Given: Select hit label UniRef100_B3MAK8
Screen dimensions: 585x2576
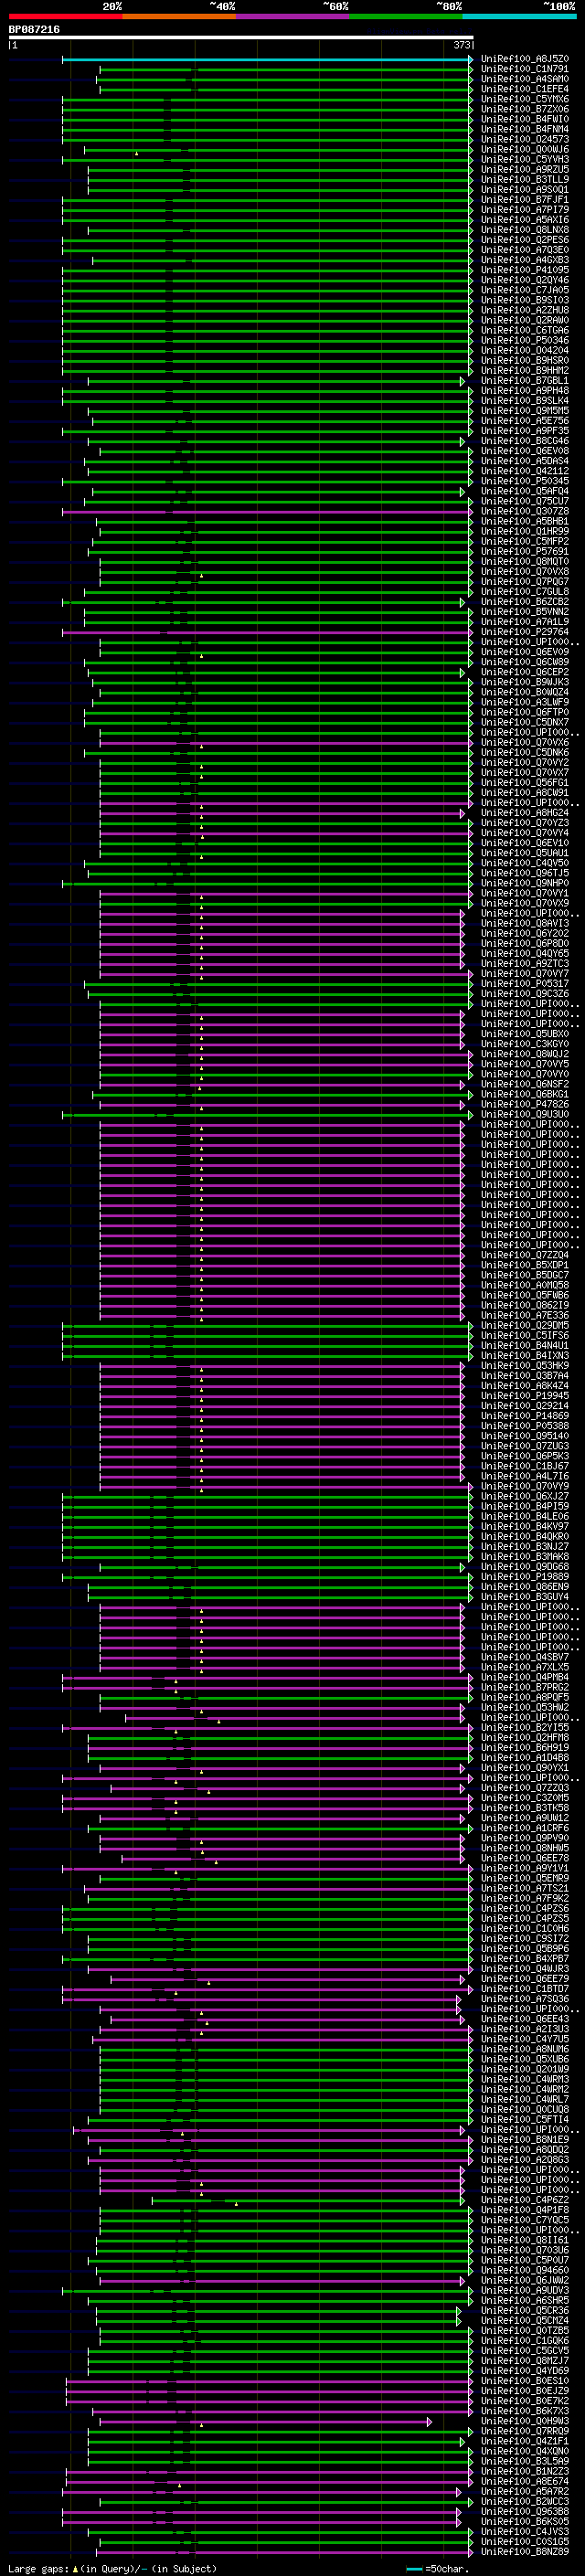Looking at the screenshot, I should coord(525,1557).
